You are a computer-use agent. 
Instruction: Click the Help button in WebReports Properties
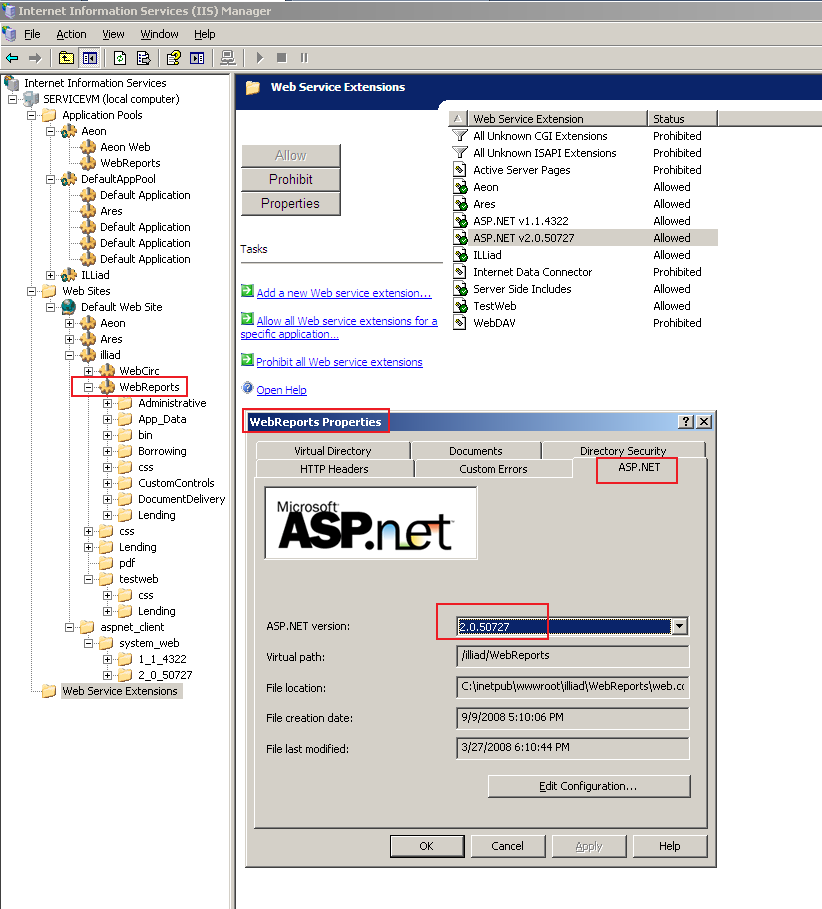[x=670, y=846]
